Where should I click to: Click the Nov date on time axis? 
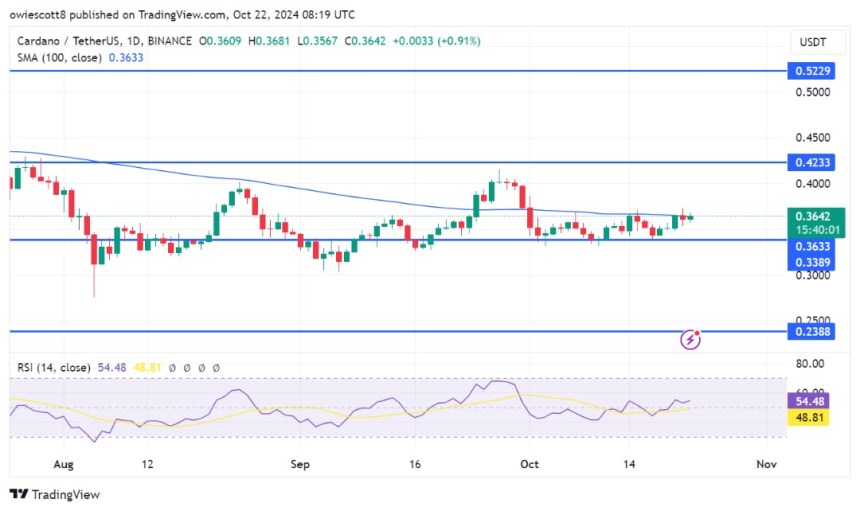pyautogui.click(x=765, y=464)
